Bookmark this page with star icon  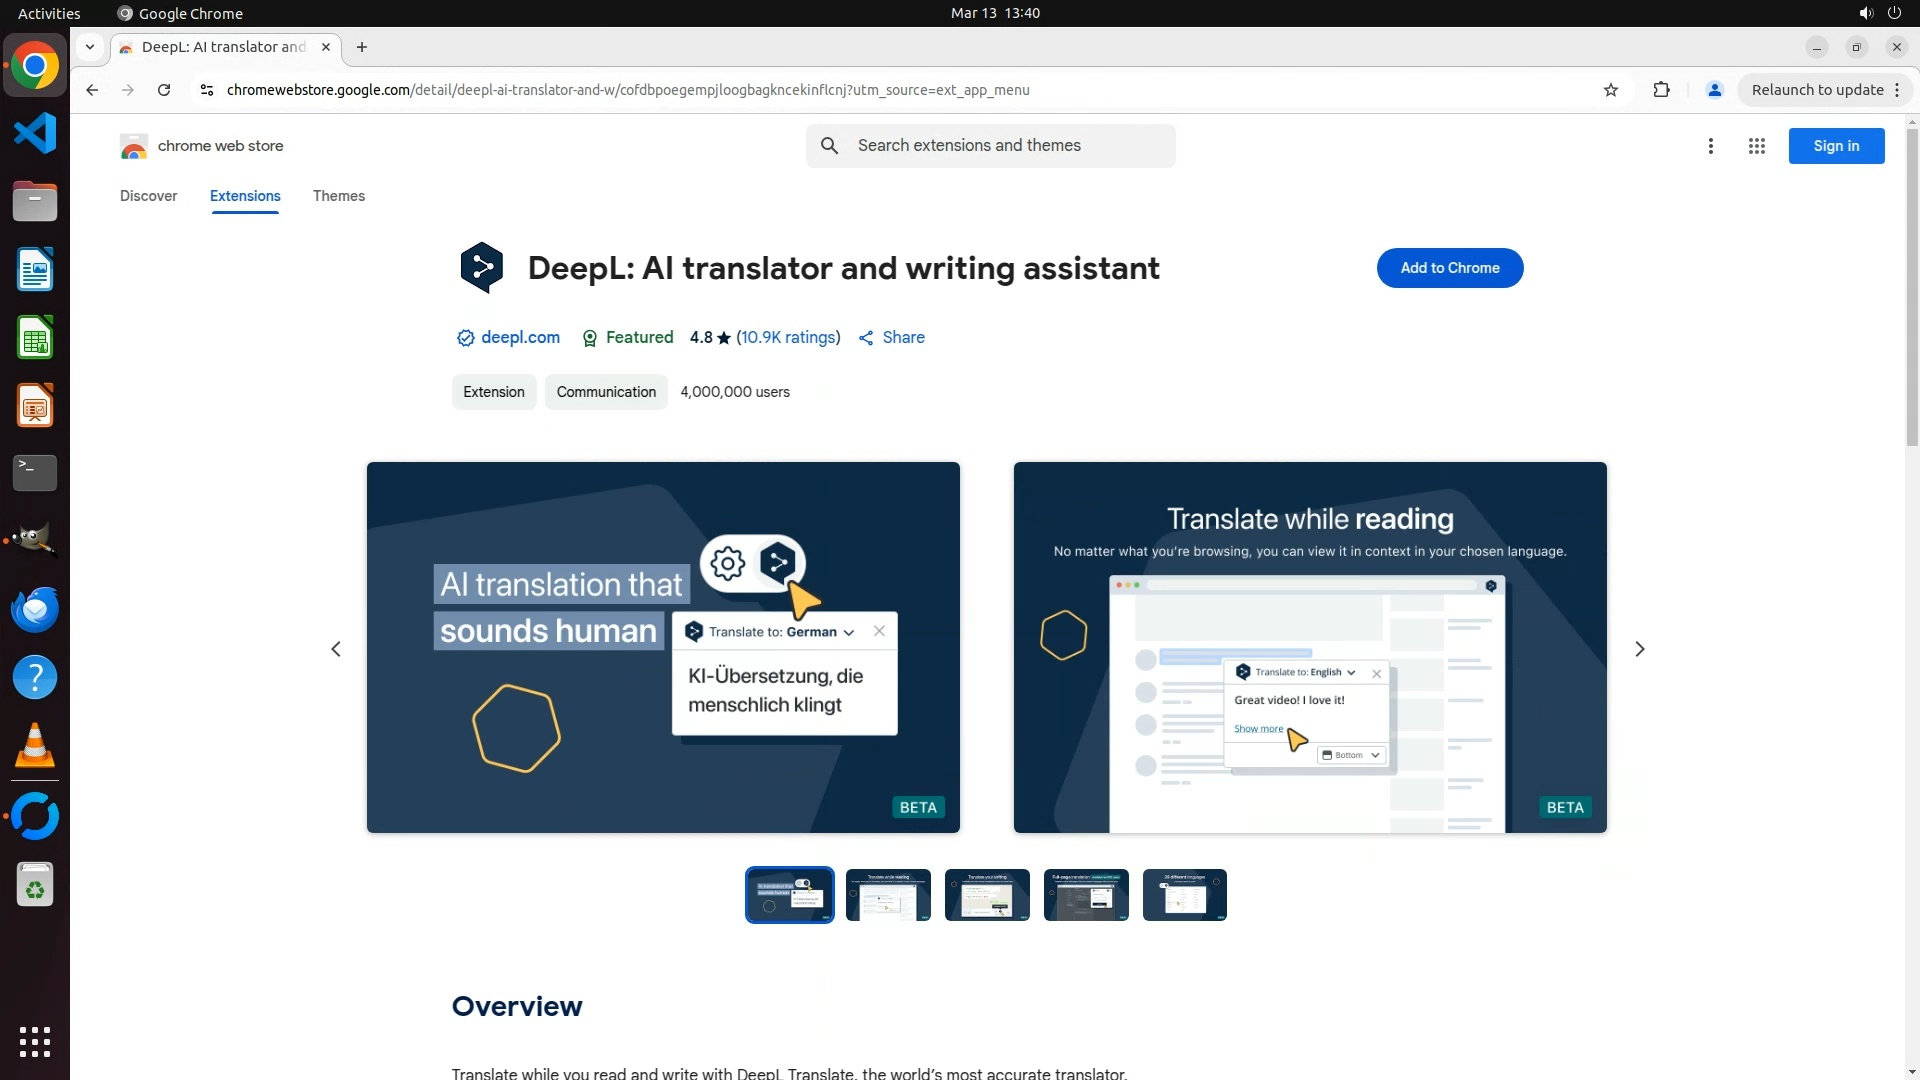(x=1610, y=90)
